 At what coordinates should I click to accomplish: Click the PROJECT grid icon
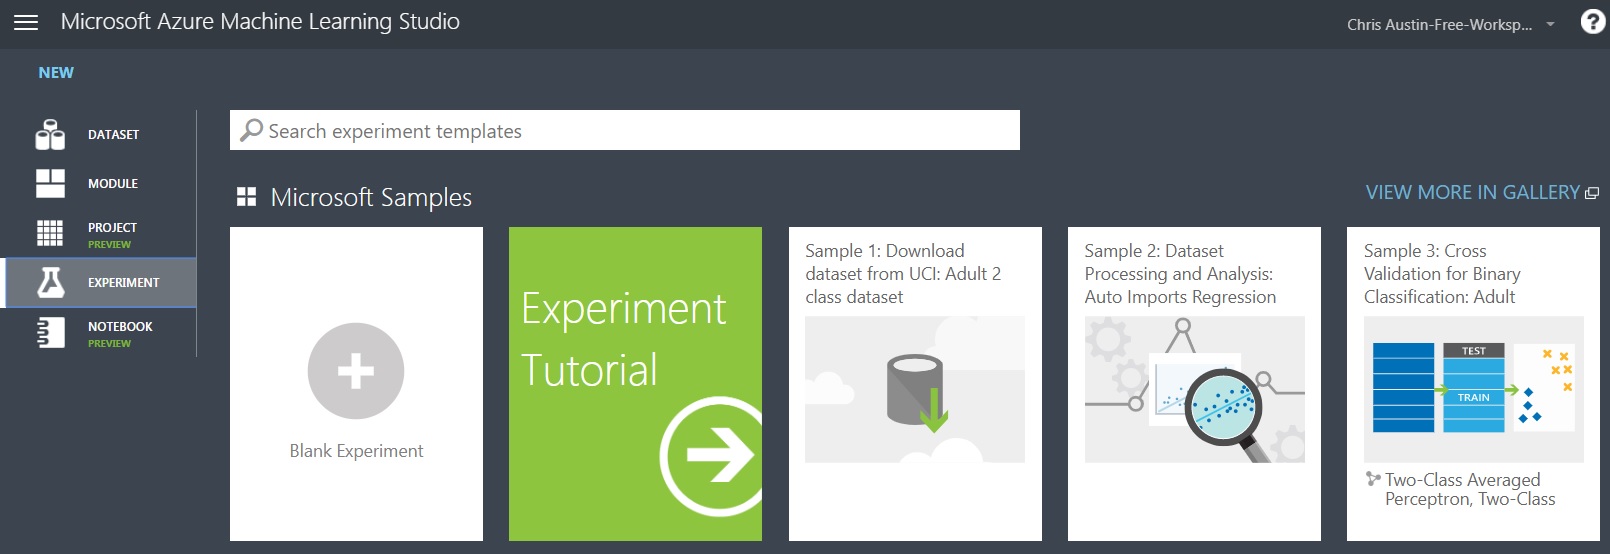pyautogui.click(x=50, y=233)
